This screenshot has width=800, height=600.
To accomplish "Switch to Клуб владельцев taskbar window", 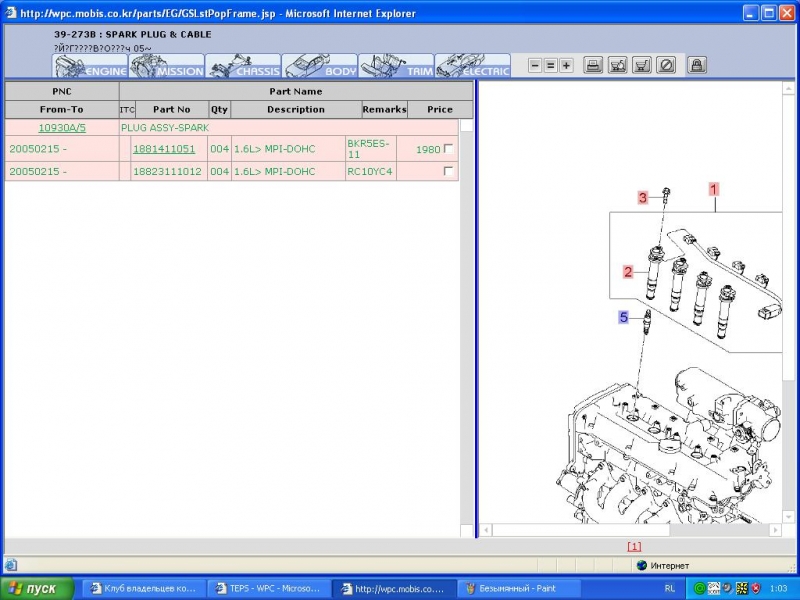I will 143,588.
